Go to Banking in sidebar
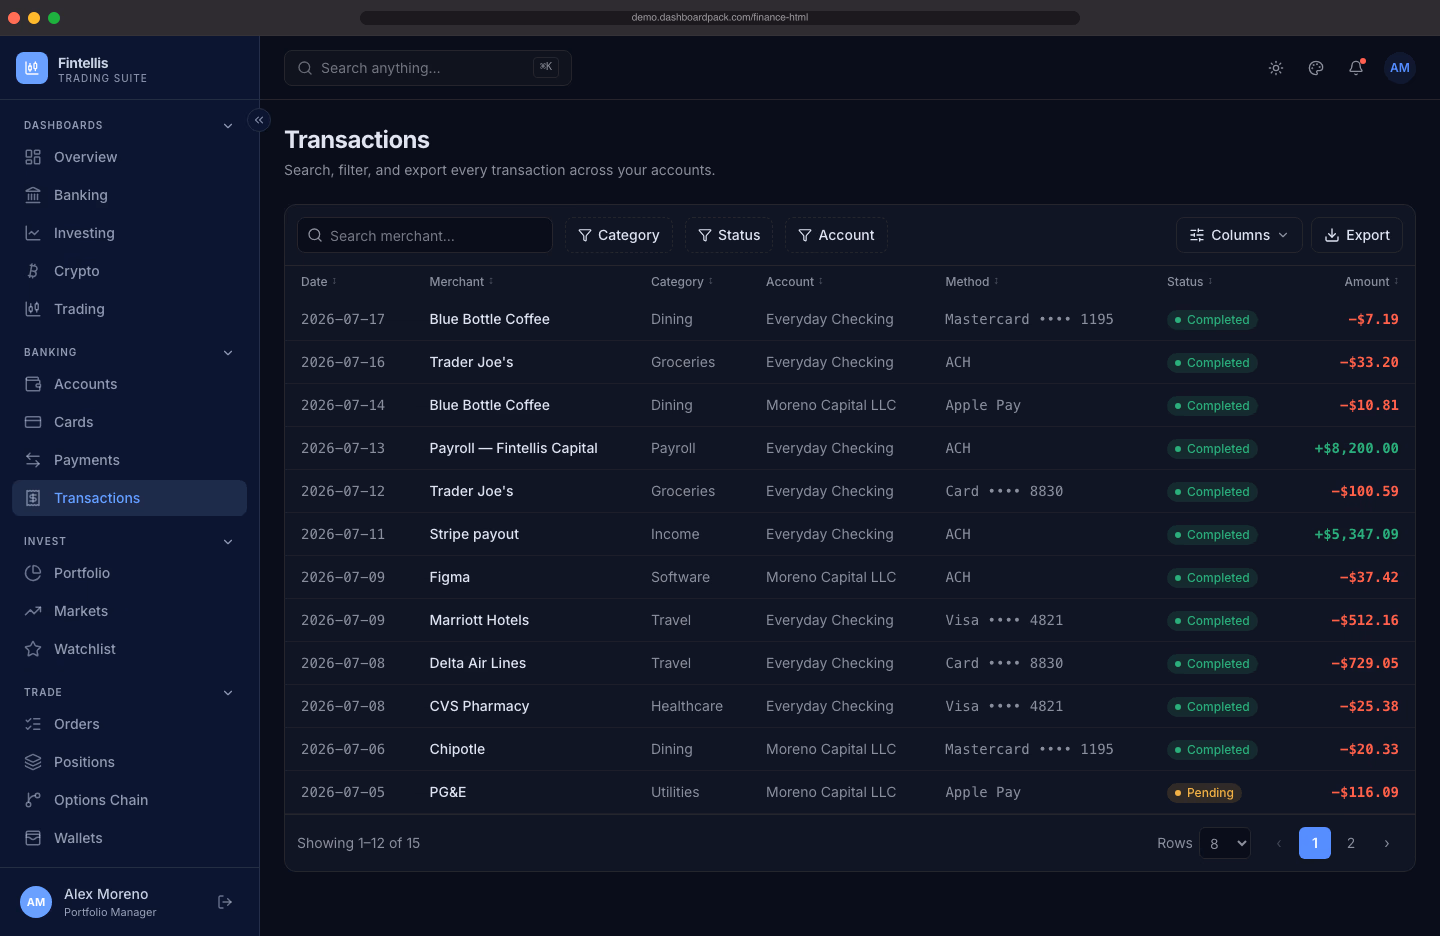This screenshot has height=936, width=1440. [129, 195]
